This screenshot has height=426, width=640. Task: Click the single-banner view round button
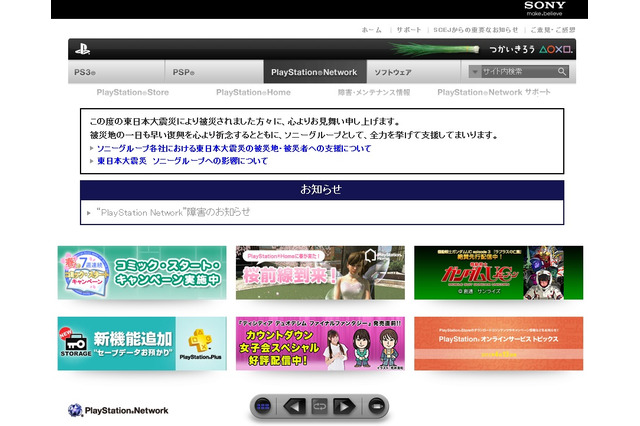376,406
